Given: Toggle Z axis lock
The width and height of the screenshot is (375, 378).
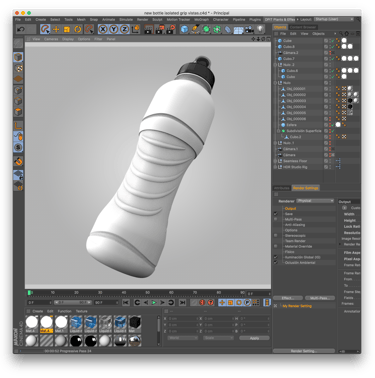Looking at the screenshot, I should click(x=124, y=29).
